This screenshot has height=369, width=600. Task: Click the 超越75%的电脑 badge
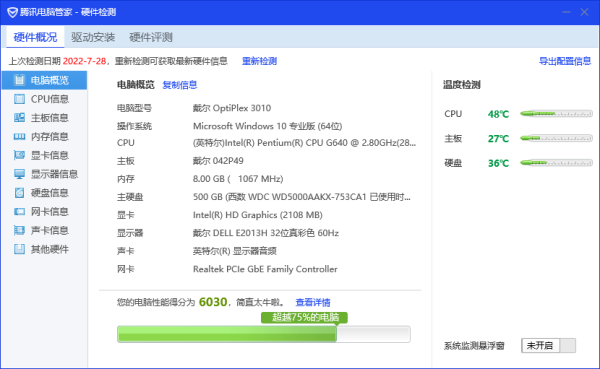click(305, 317)
